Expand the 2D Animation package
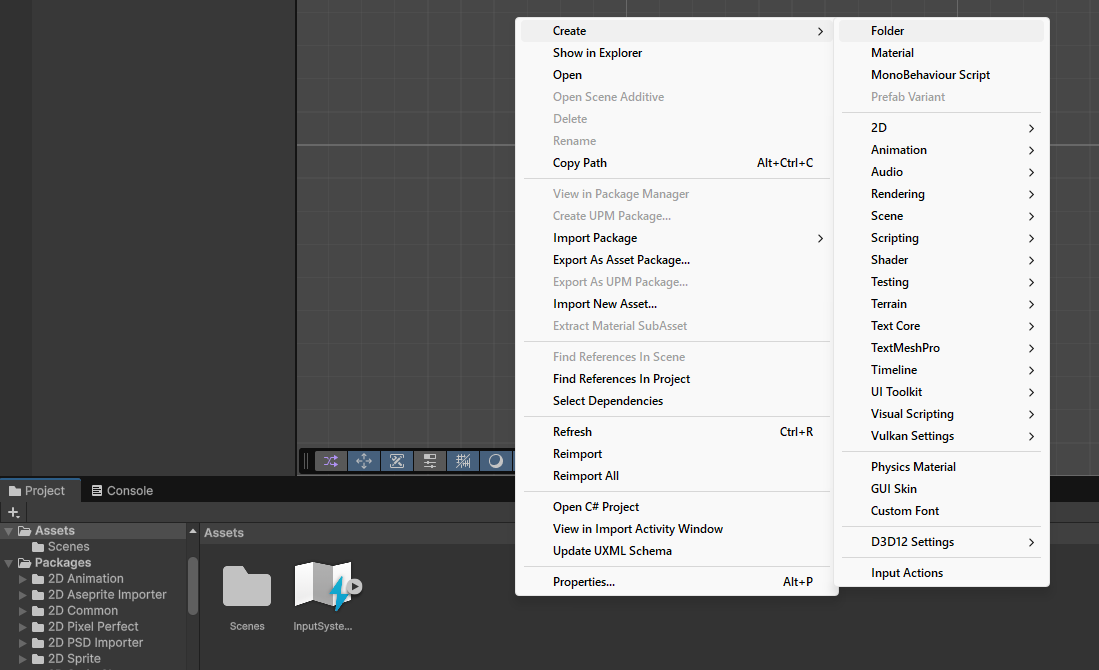The width and height of the screenshot is (1099, 670). (x=22, y=579)
